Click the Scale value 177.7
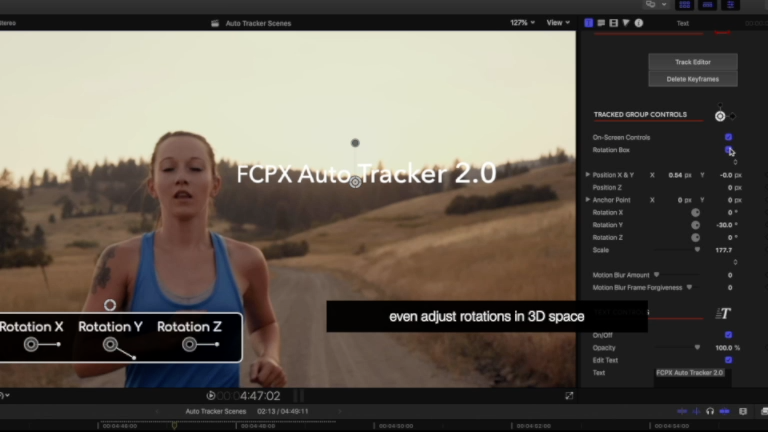Screen dimensions: 768x432 [x=723, y=250]
